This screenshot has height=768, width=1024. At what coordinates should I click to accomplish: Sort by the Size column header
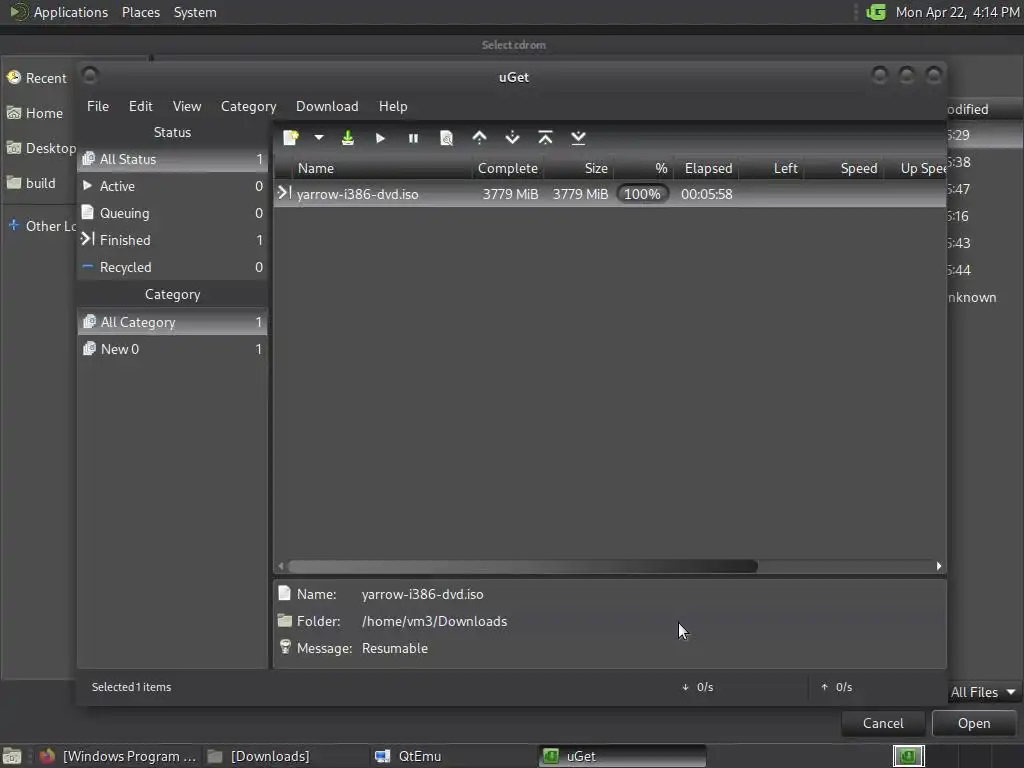point(579,168)
